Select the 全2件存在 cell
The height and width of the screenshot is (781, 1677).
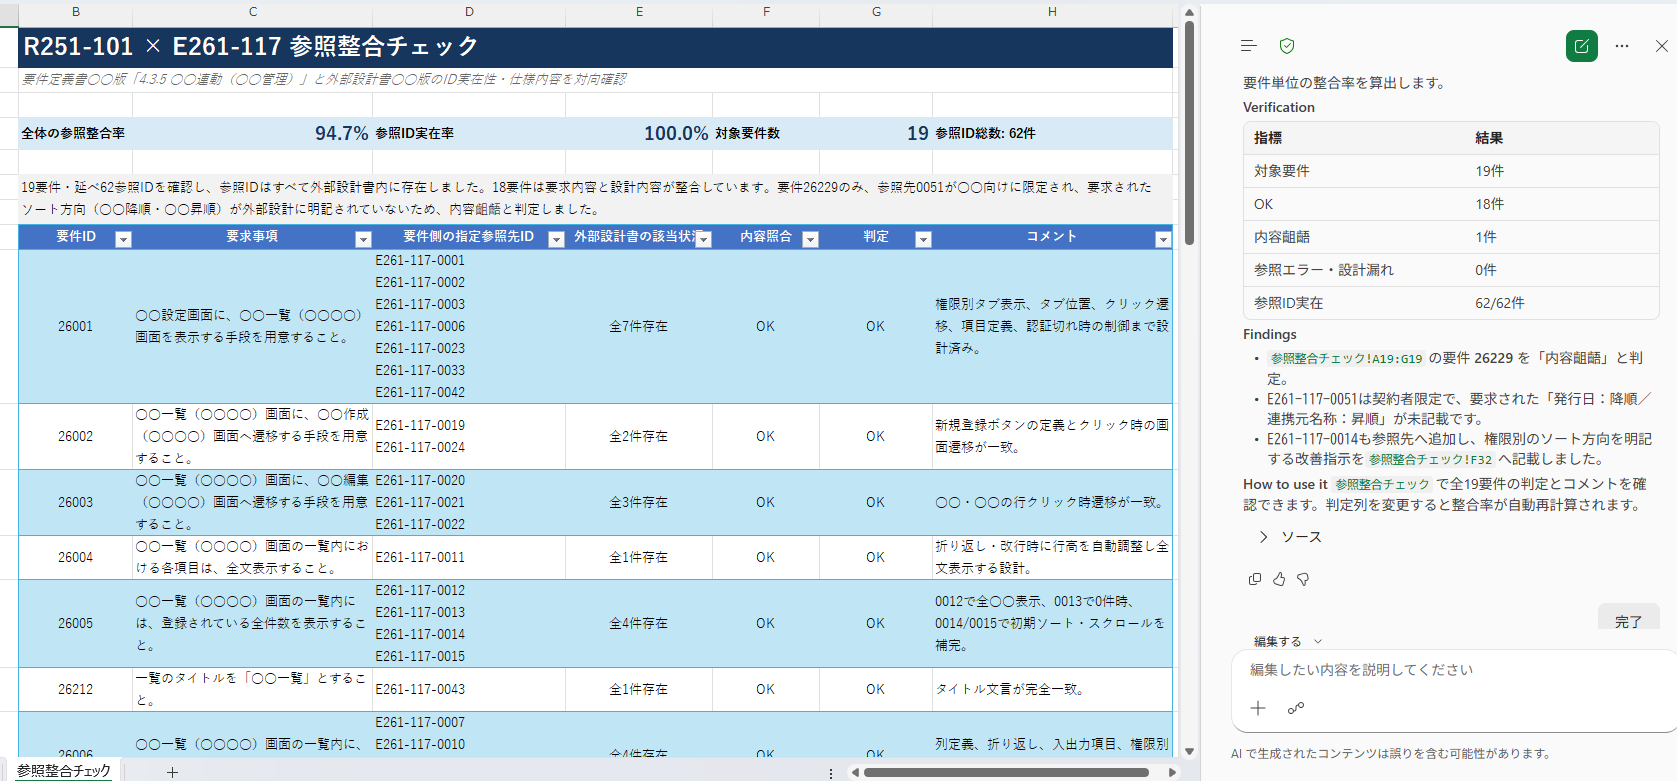pos(639,436)
